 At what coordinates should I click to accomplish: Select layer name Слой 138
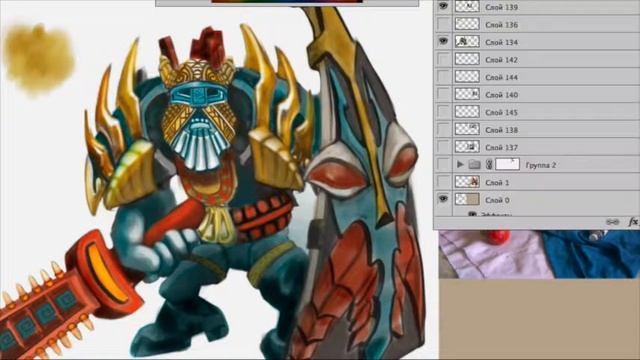click(501, 130)
